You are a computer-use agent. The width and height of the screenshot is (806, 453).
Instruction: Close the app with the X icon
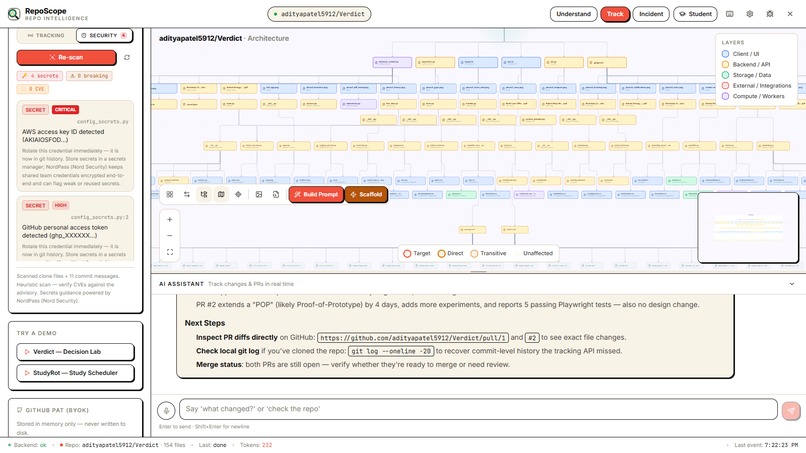click(x=790, y=14)
